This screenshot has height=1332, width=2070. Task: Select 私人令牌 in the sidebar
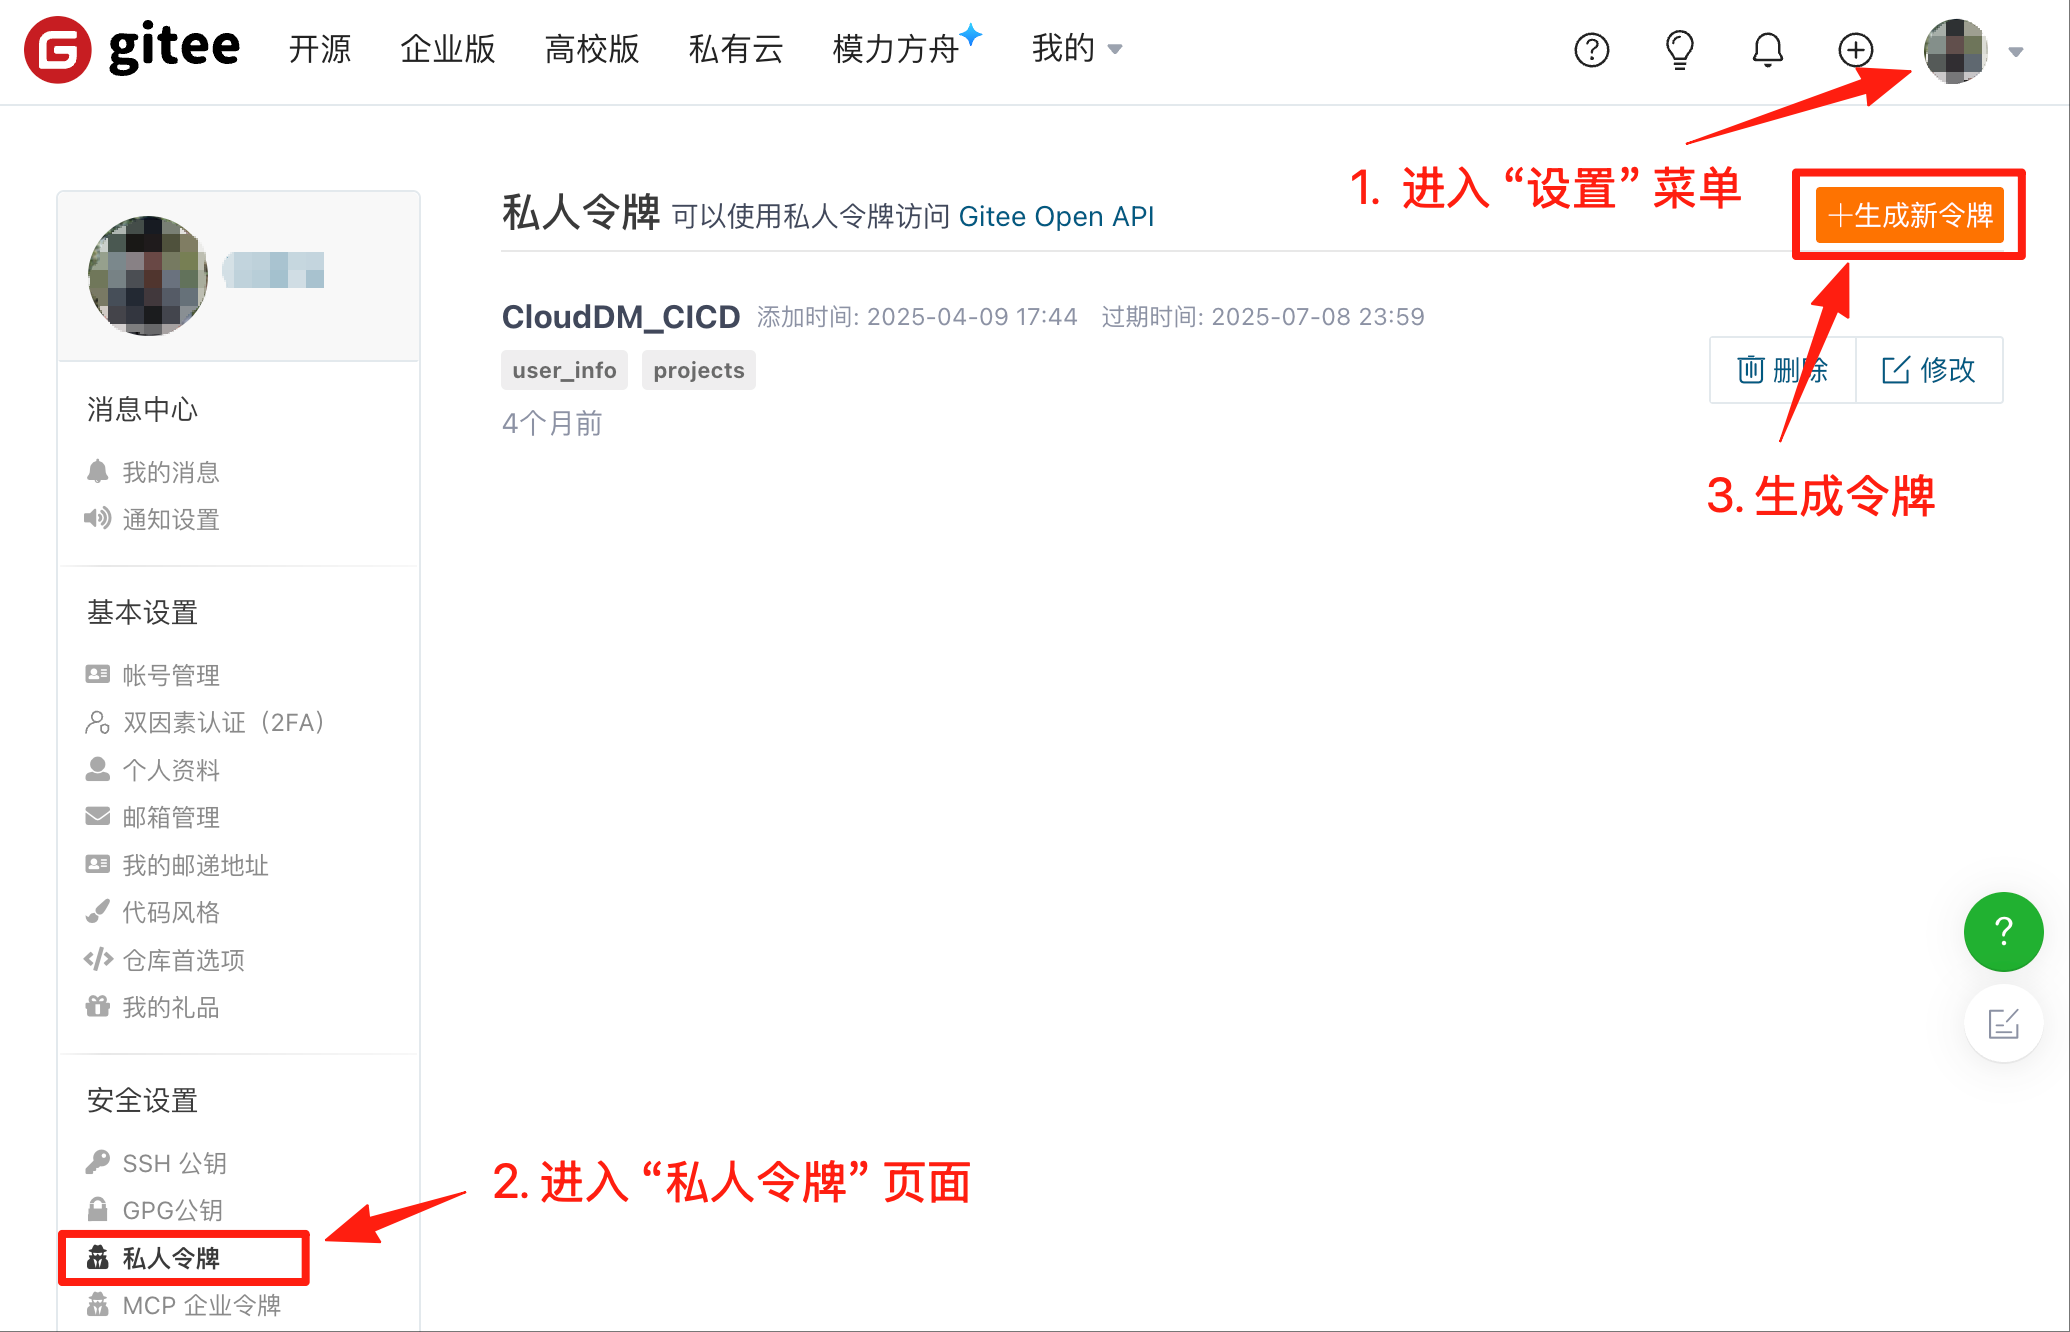(171, 1258)
